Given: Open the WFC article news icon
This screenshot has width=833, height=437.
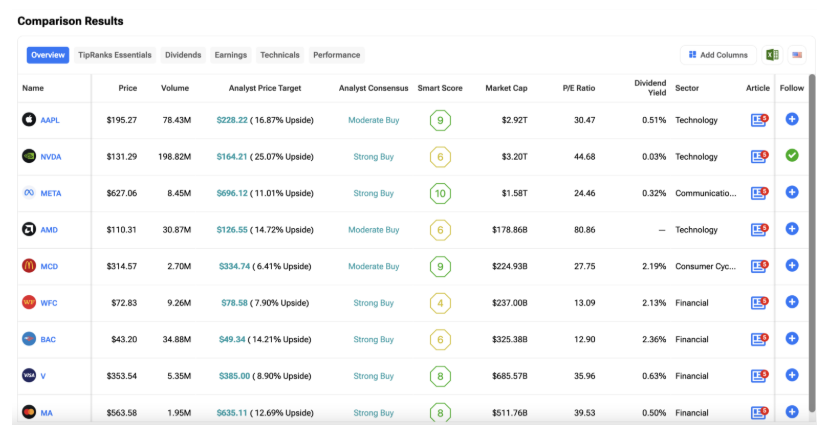Looking at the screenshot, I should (x=759, y=303).
